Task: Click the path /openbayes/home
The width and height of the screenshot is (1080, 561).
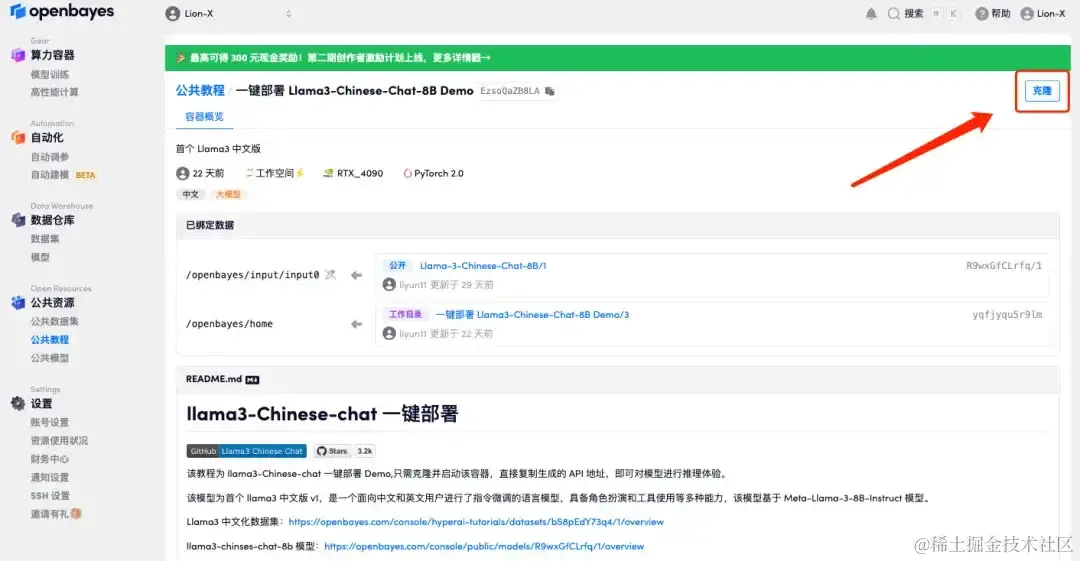Action: click(x=229, y=324)
